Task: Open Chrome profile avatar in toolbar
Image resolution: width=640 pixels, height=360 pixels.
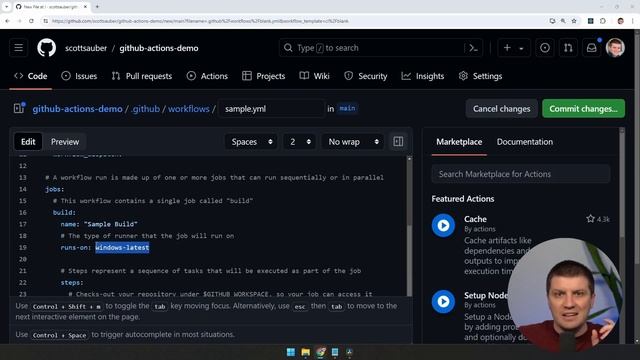Action: pos(620,21)
